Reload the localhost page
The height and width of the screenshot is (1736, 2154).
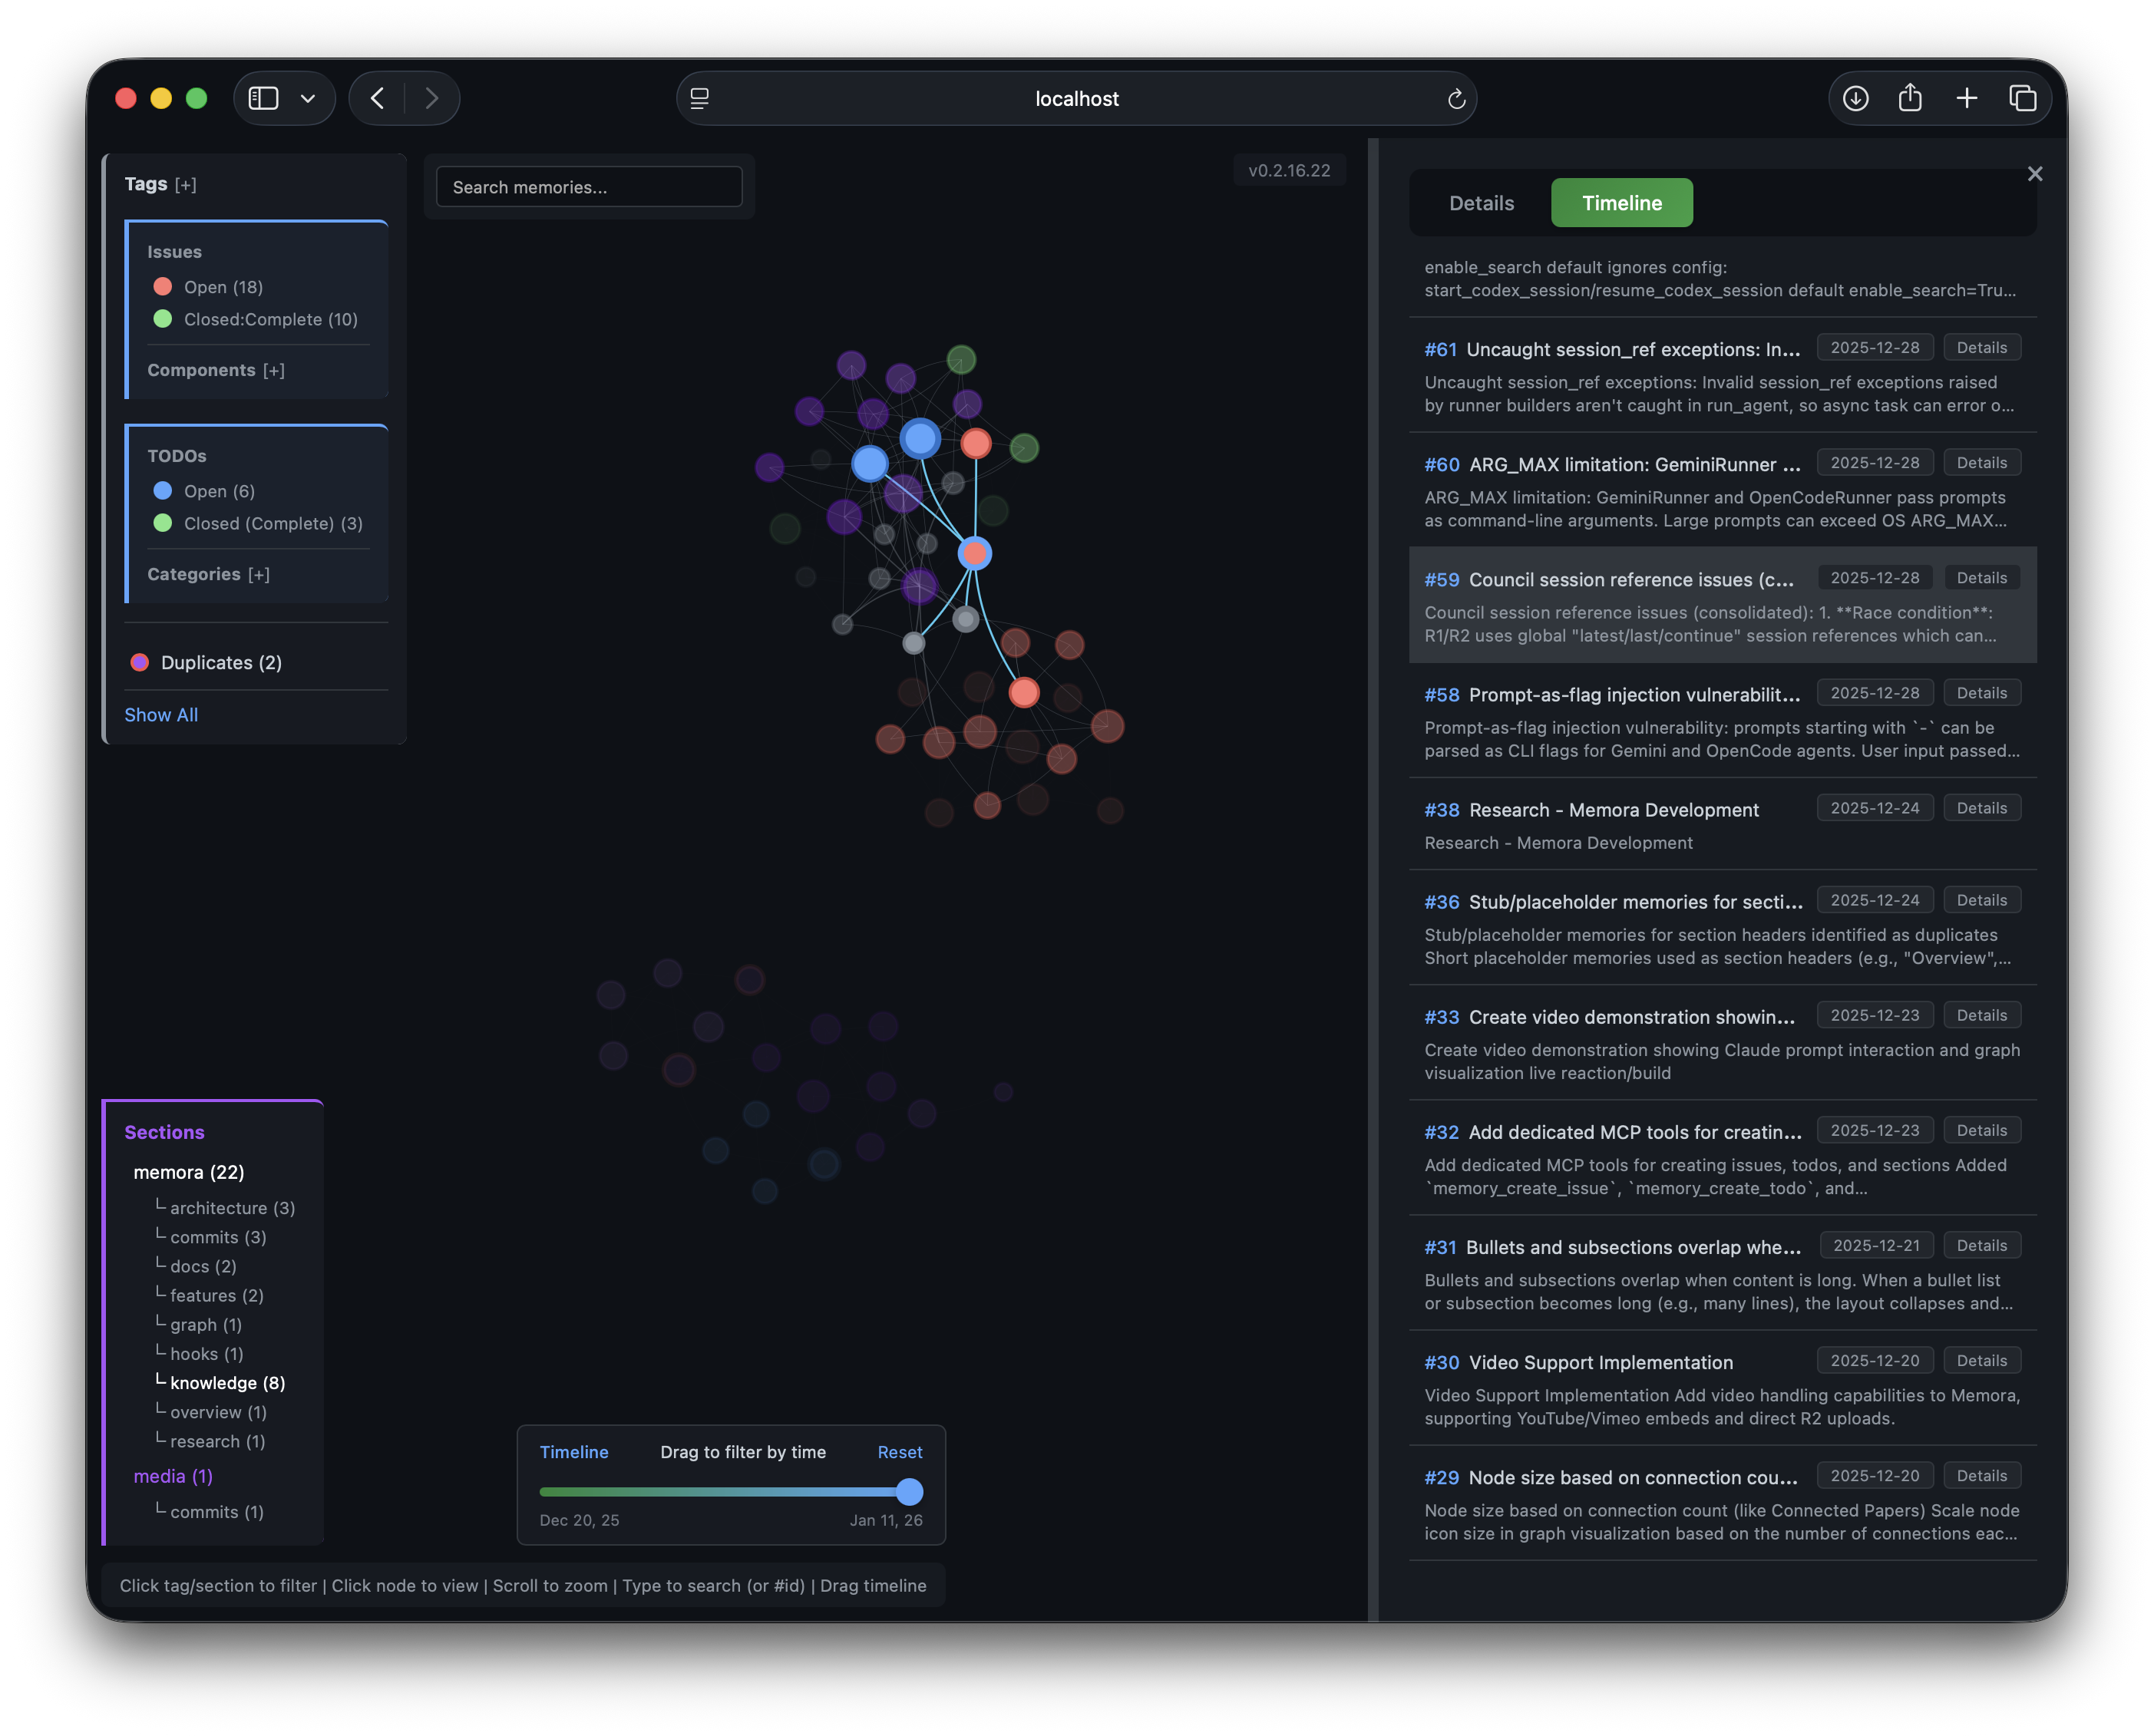pyautogui.click(x=1456, y=98)
